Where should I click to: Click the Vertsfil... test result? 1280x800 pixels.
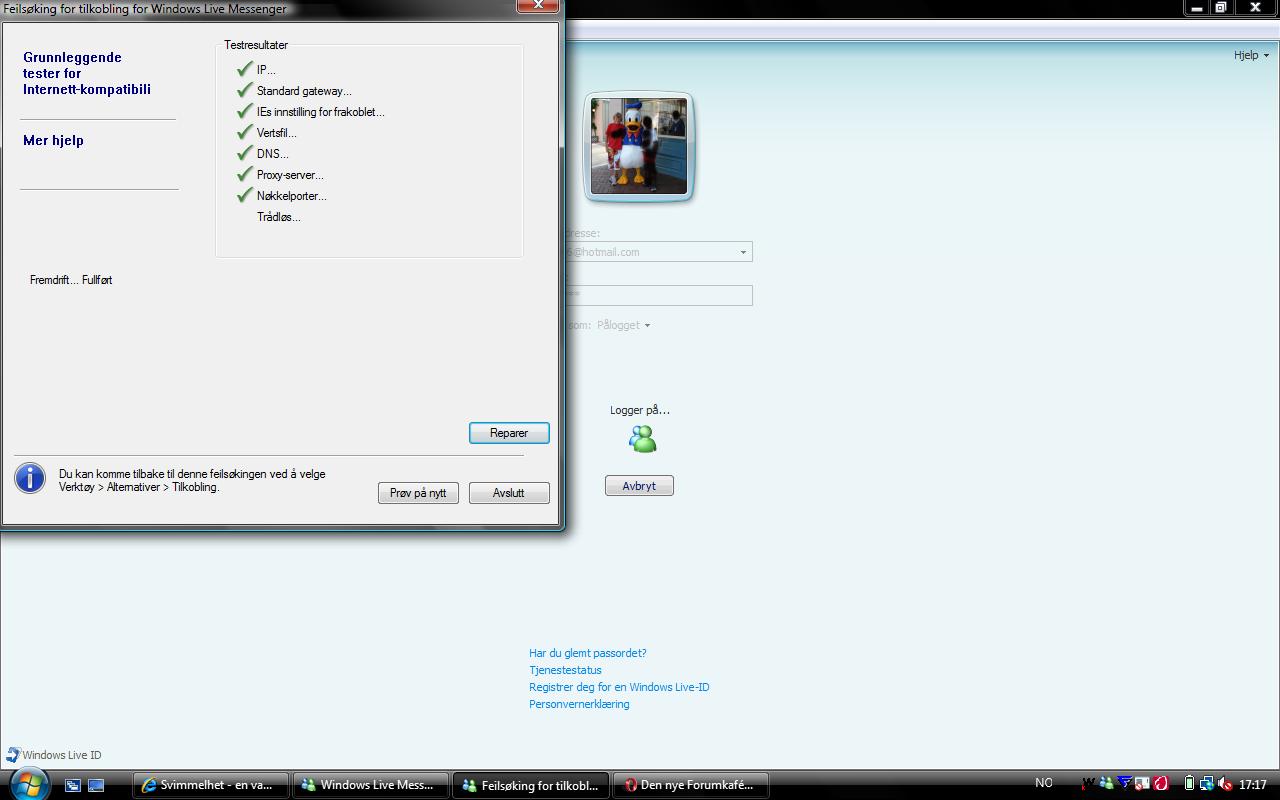click(x=276, y=133)
